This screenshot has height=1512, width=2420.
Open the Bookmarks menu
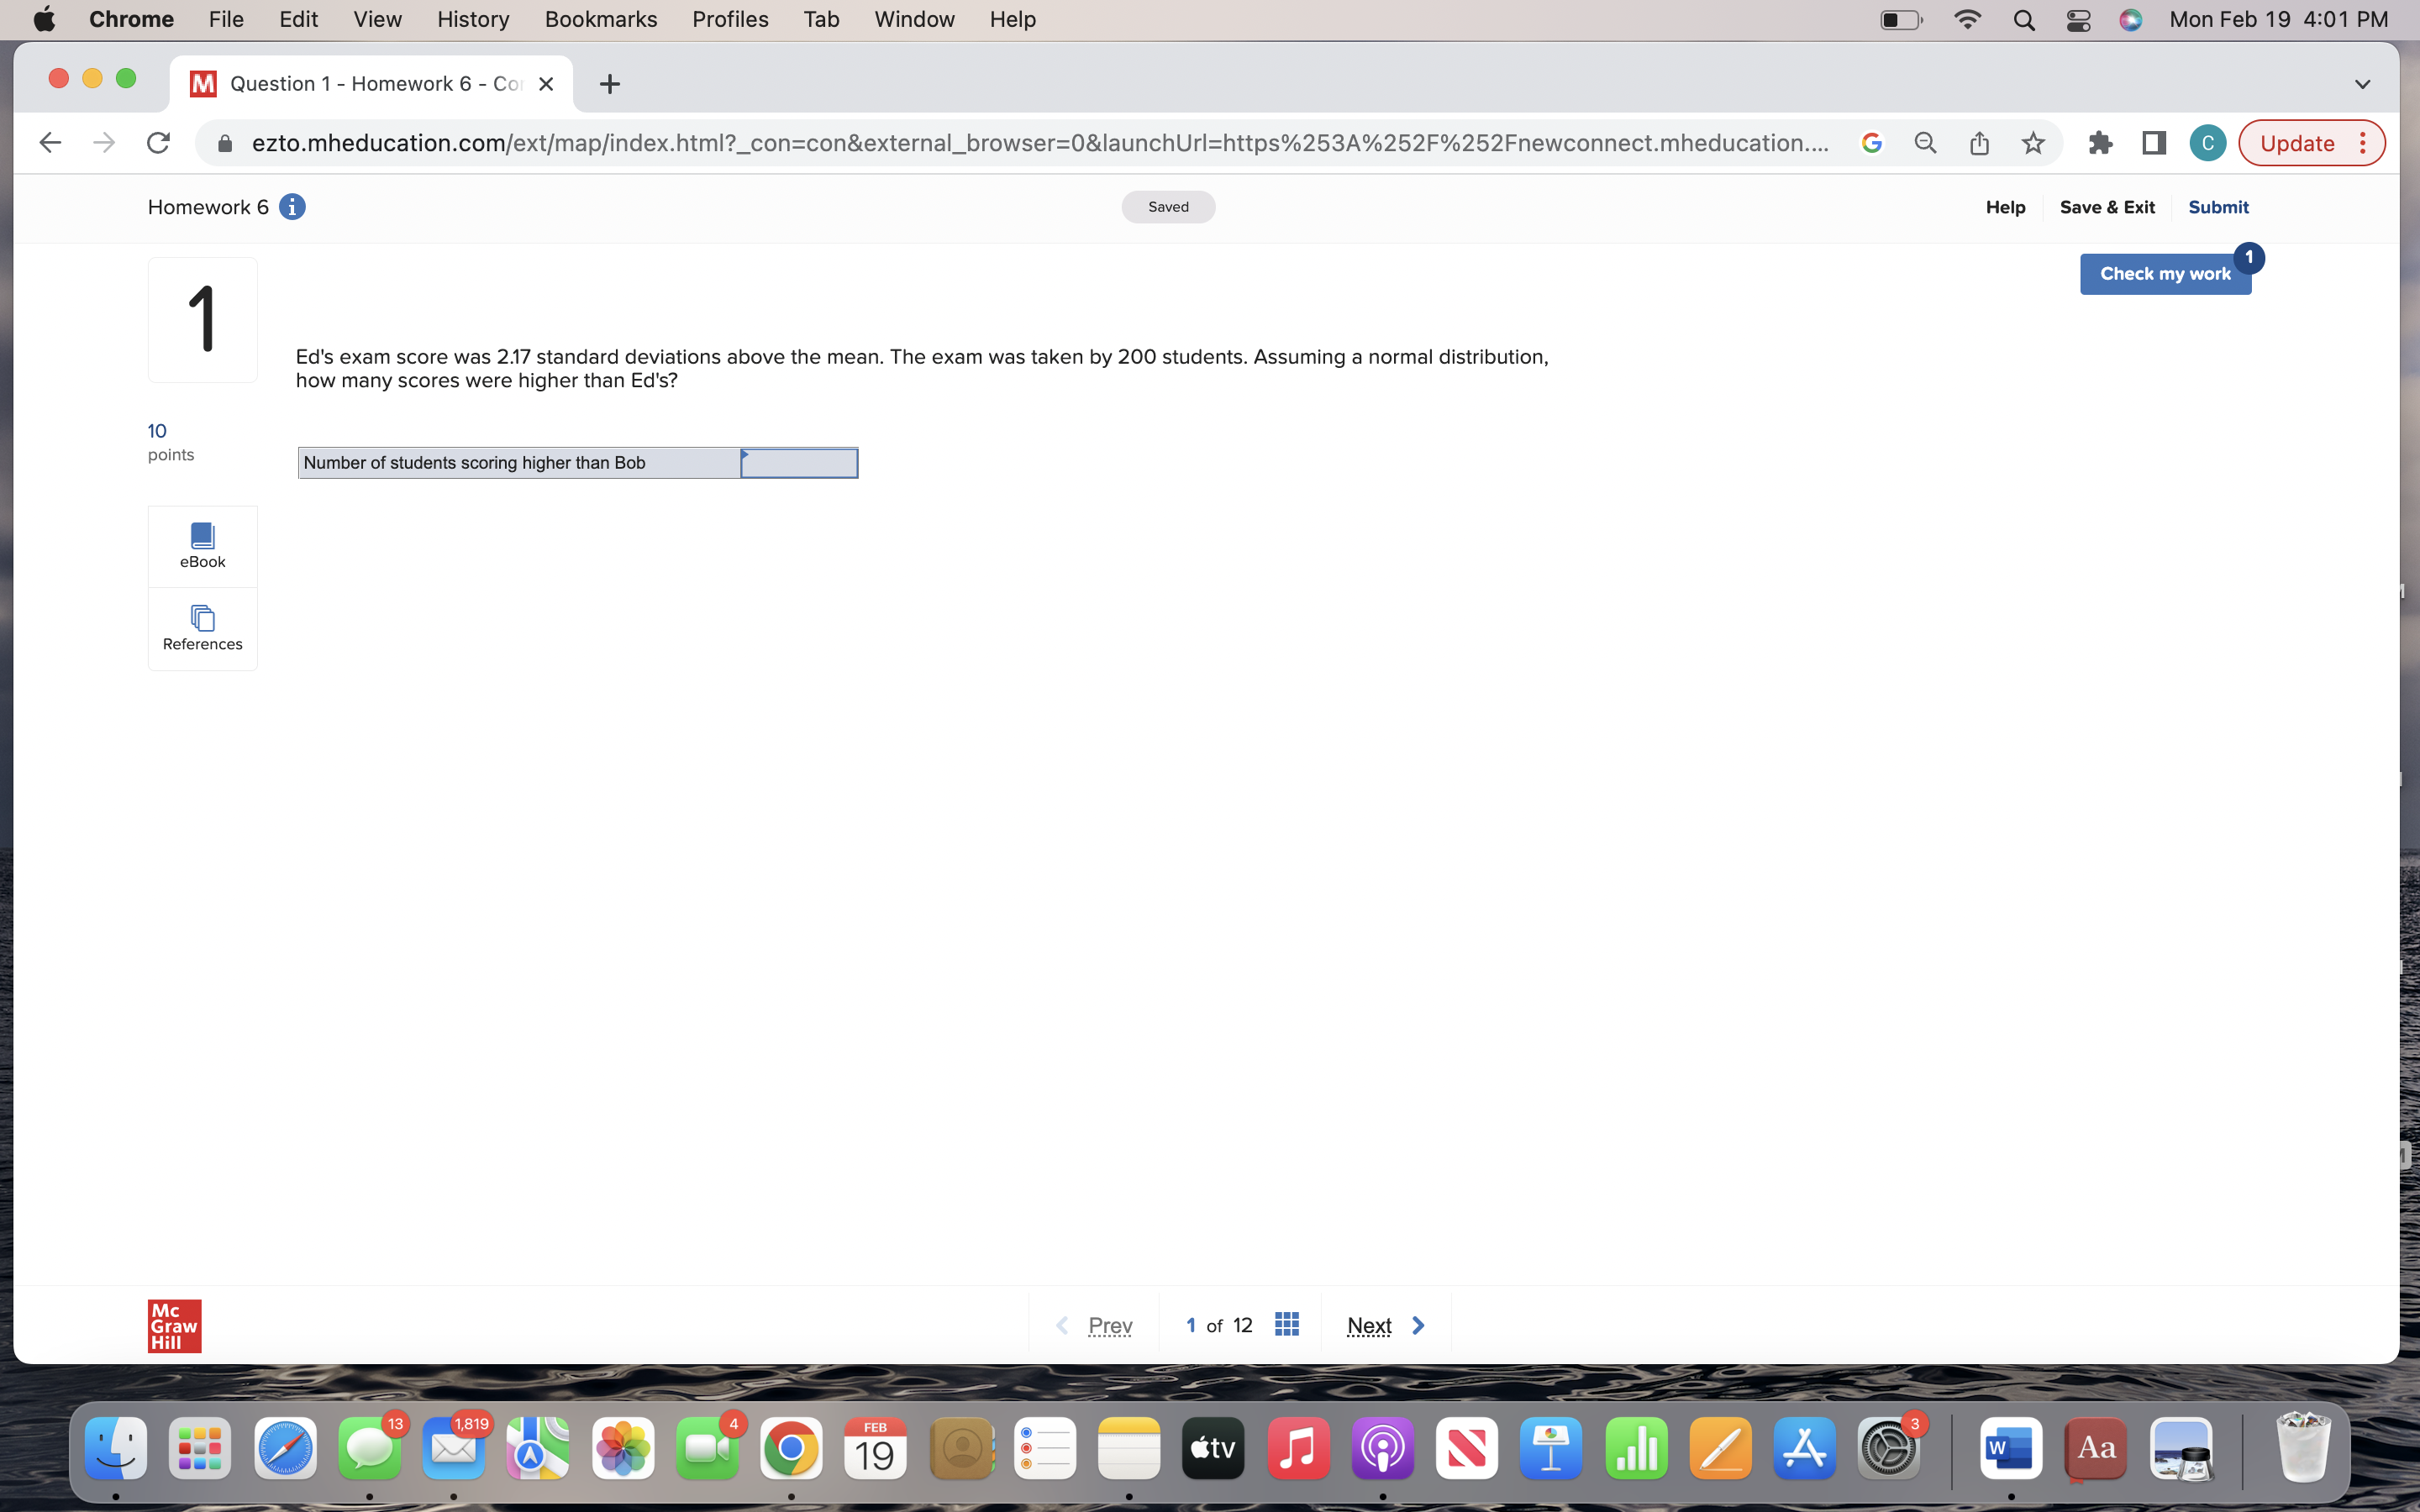(600, 19)
